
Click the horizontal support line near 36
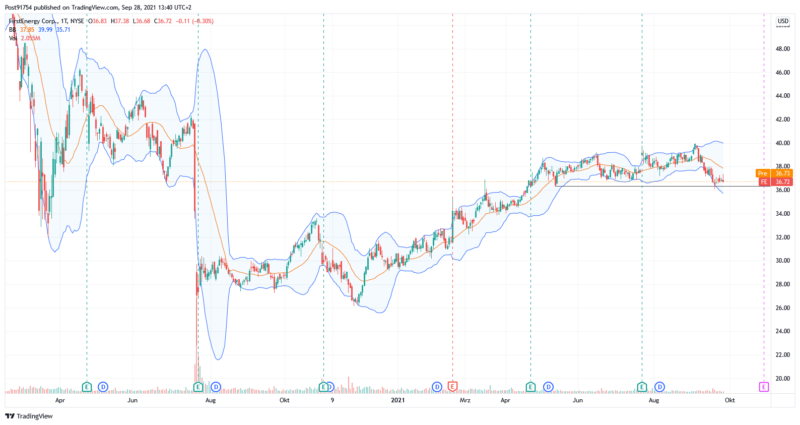pyautogui.click(x=640, y=186)
